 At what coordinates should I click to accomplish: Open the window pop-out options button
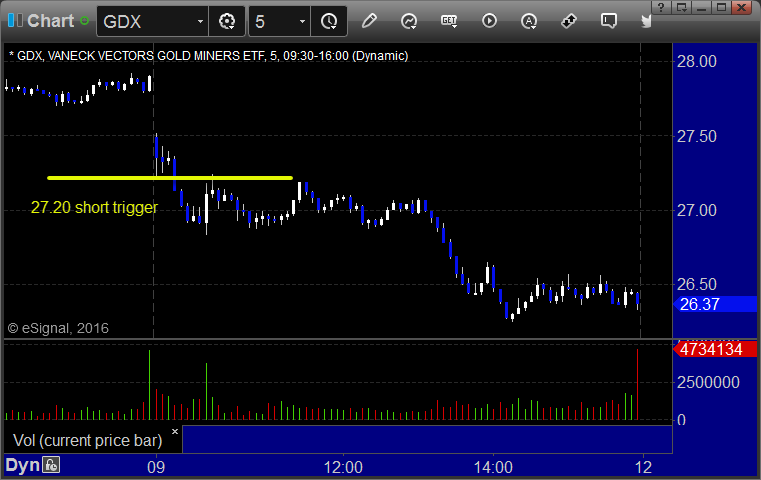pos(681,7)
